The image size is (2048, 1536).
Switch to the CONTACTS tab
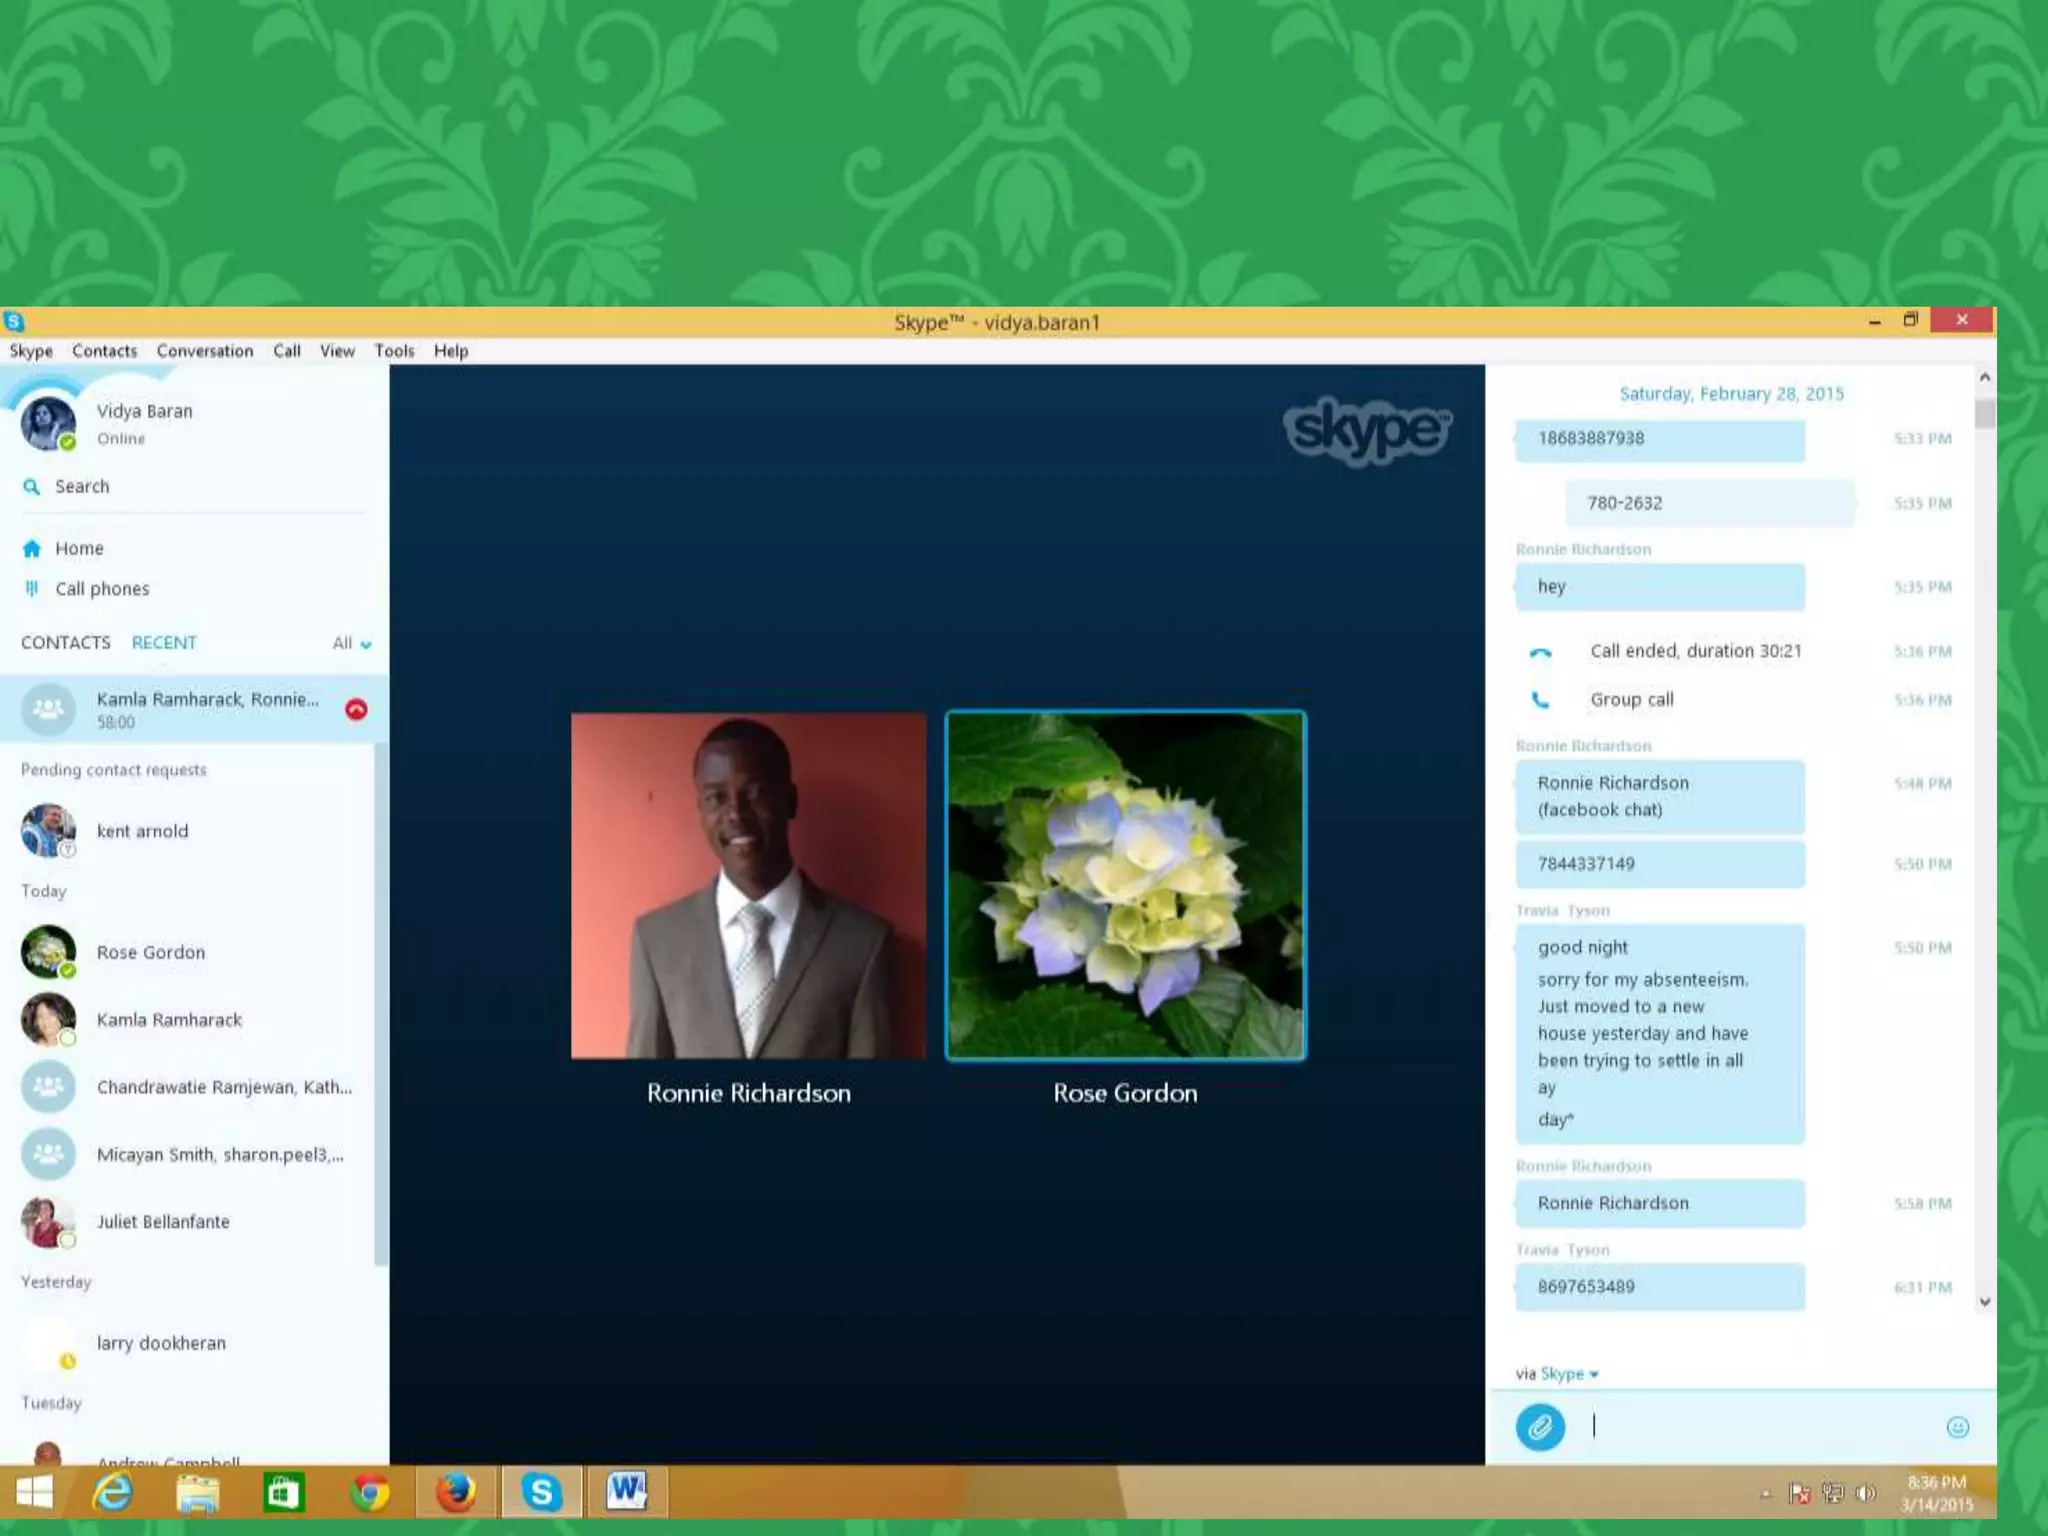[66, 643]
